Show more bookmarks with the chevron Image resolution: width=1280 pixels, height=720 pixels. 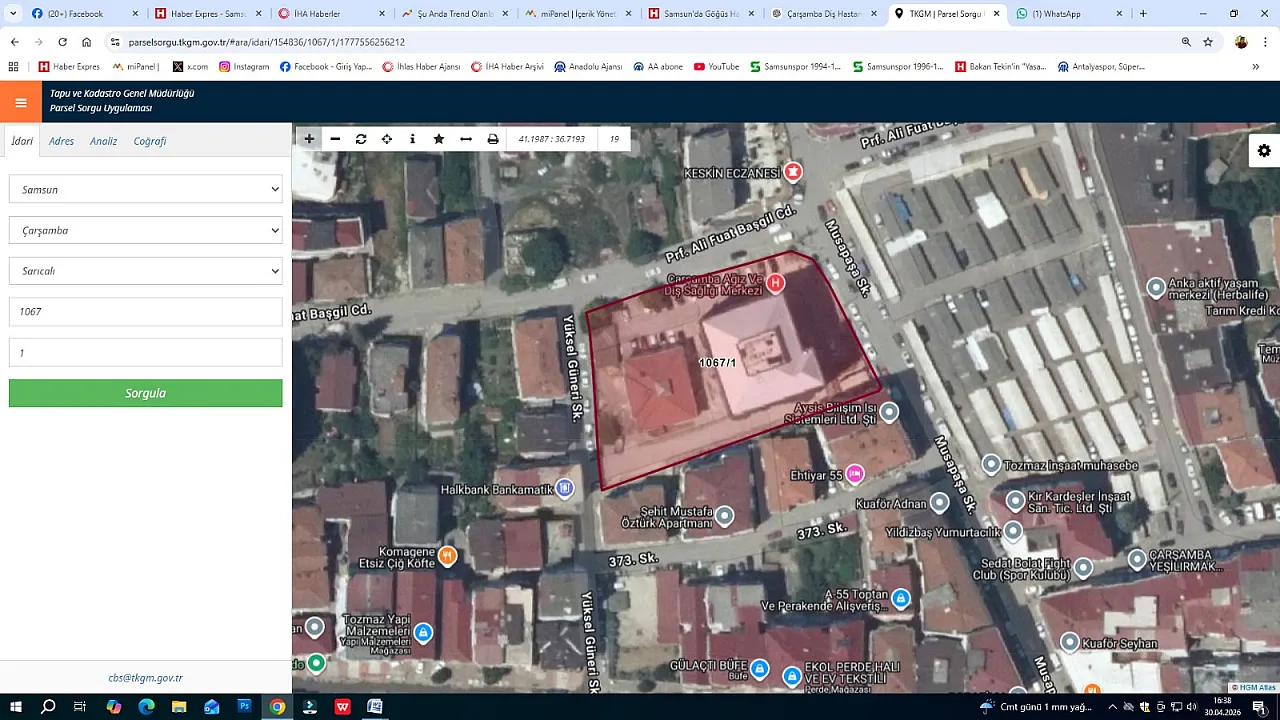(x=1255, y=67)
